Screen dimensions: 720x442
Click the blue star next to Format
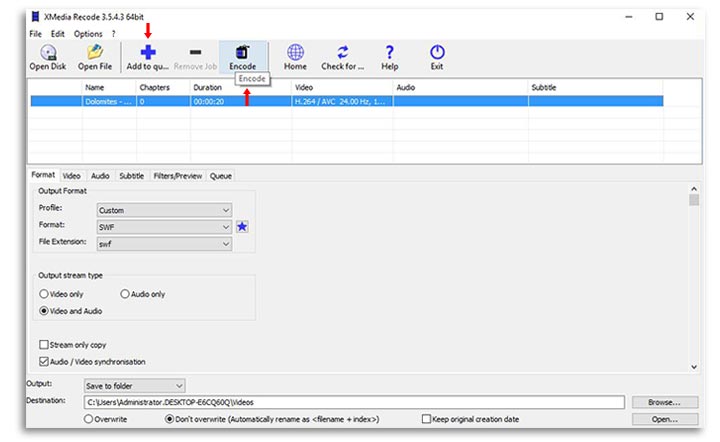[242, 227]
